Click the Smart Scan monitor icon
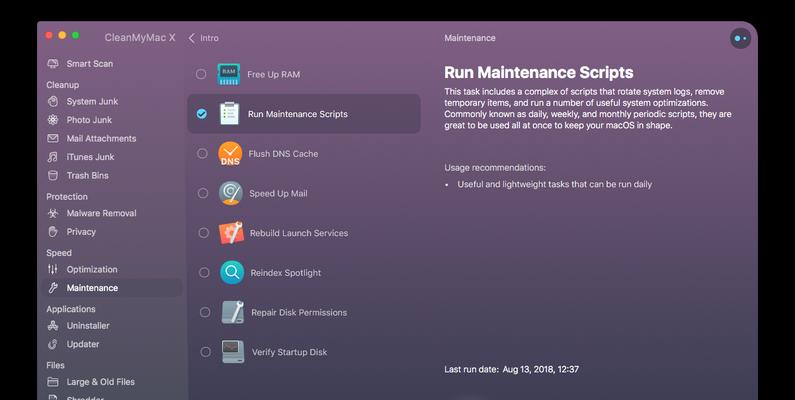 53,64
